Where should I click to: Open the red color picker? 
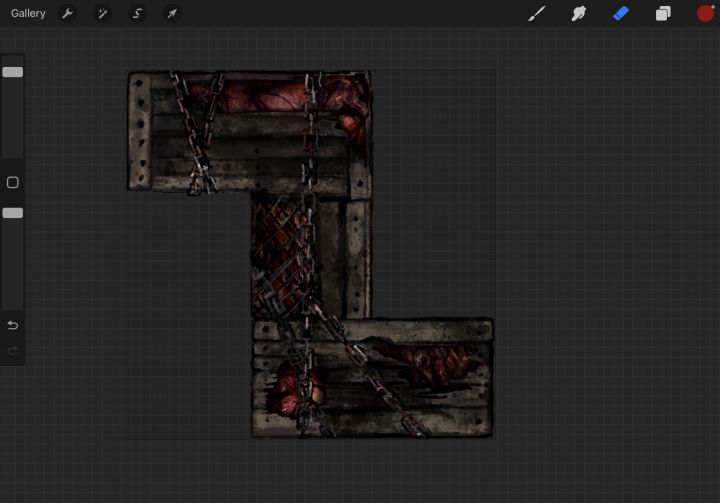(705, 13)
